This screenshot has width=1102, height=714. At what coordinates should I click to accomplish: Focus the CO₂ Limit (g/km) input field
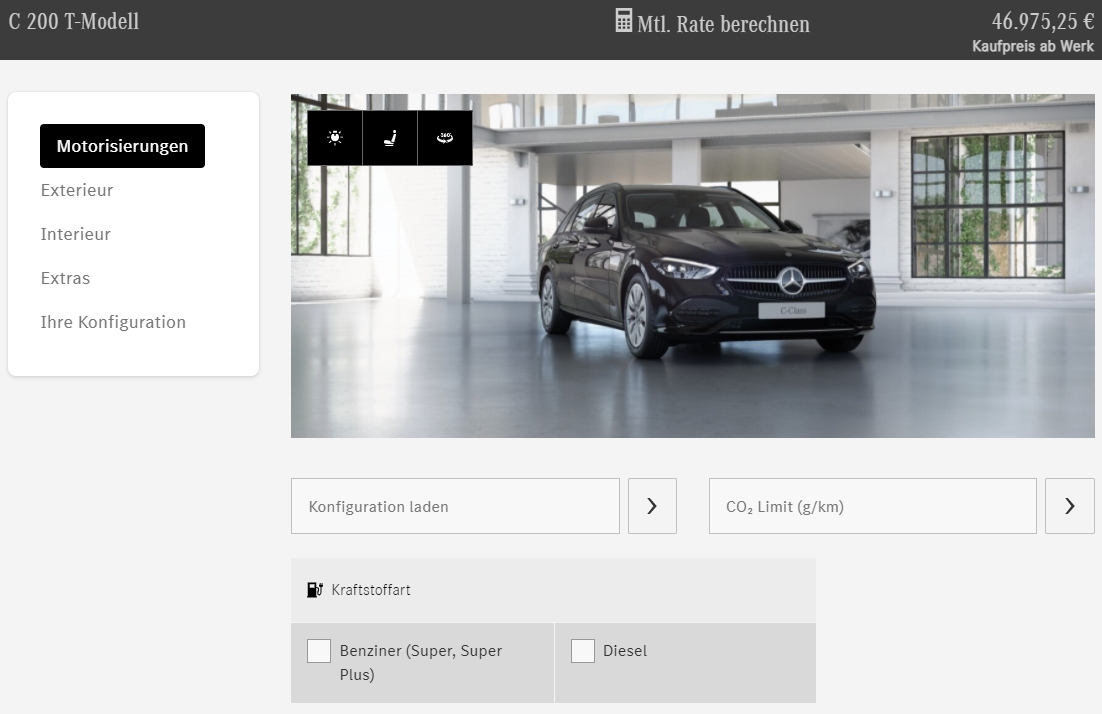pyautogui.click(x=873, y=506)
